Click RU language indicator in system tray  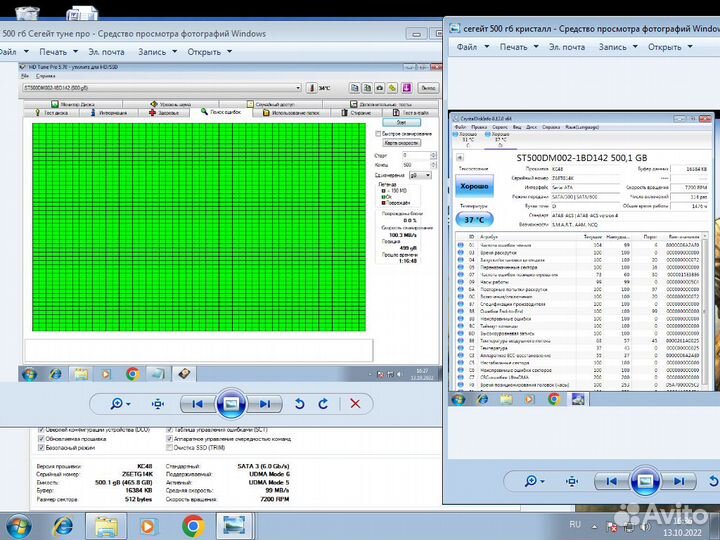click(x=575, y=524)
